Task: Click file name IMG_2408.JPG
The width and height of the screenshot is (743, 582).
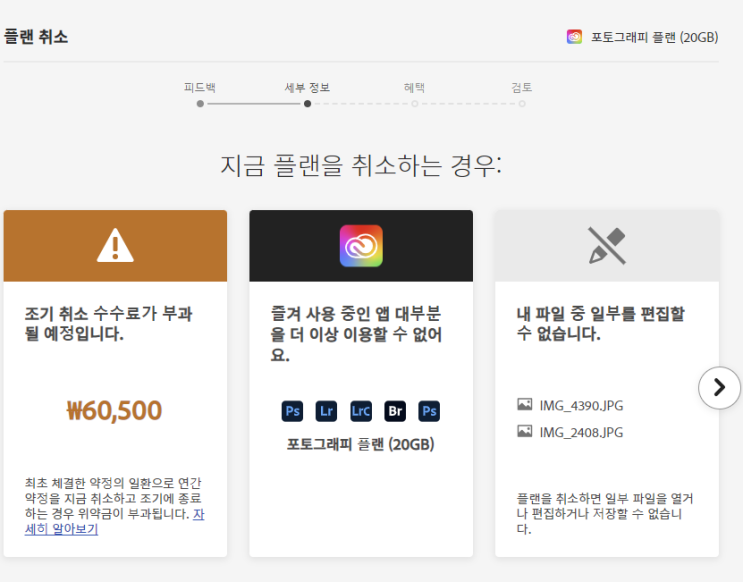Action: [x=581, y=432]
